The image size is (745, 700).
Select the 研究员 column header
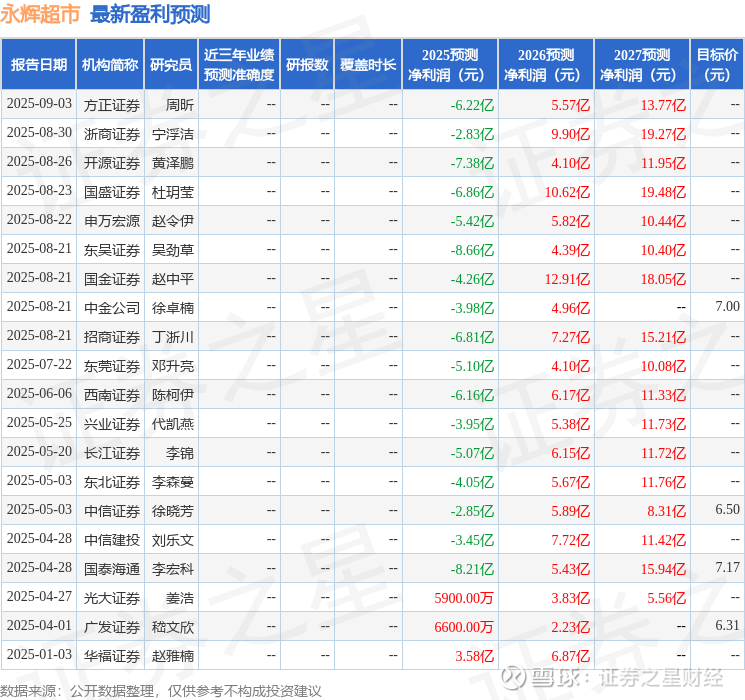tap(171, 64)
